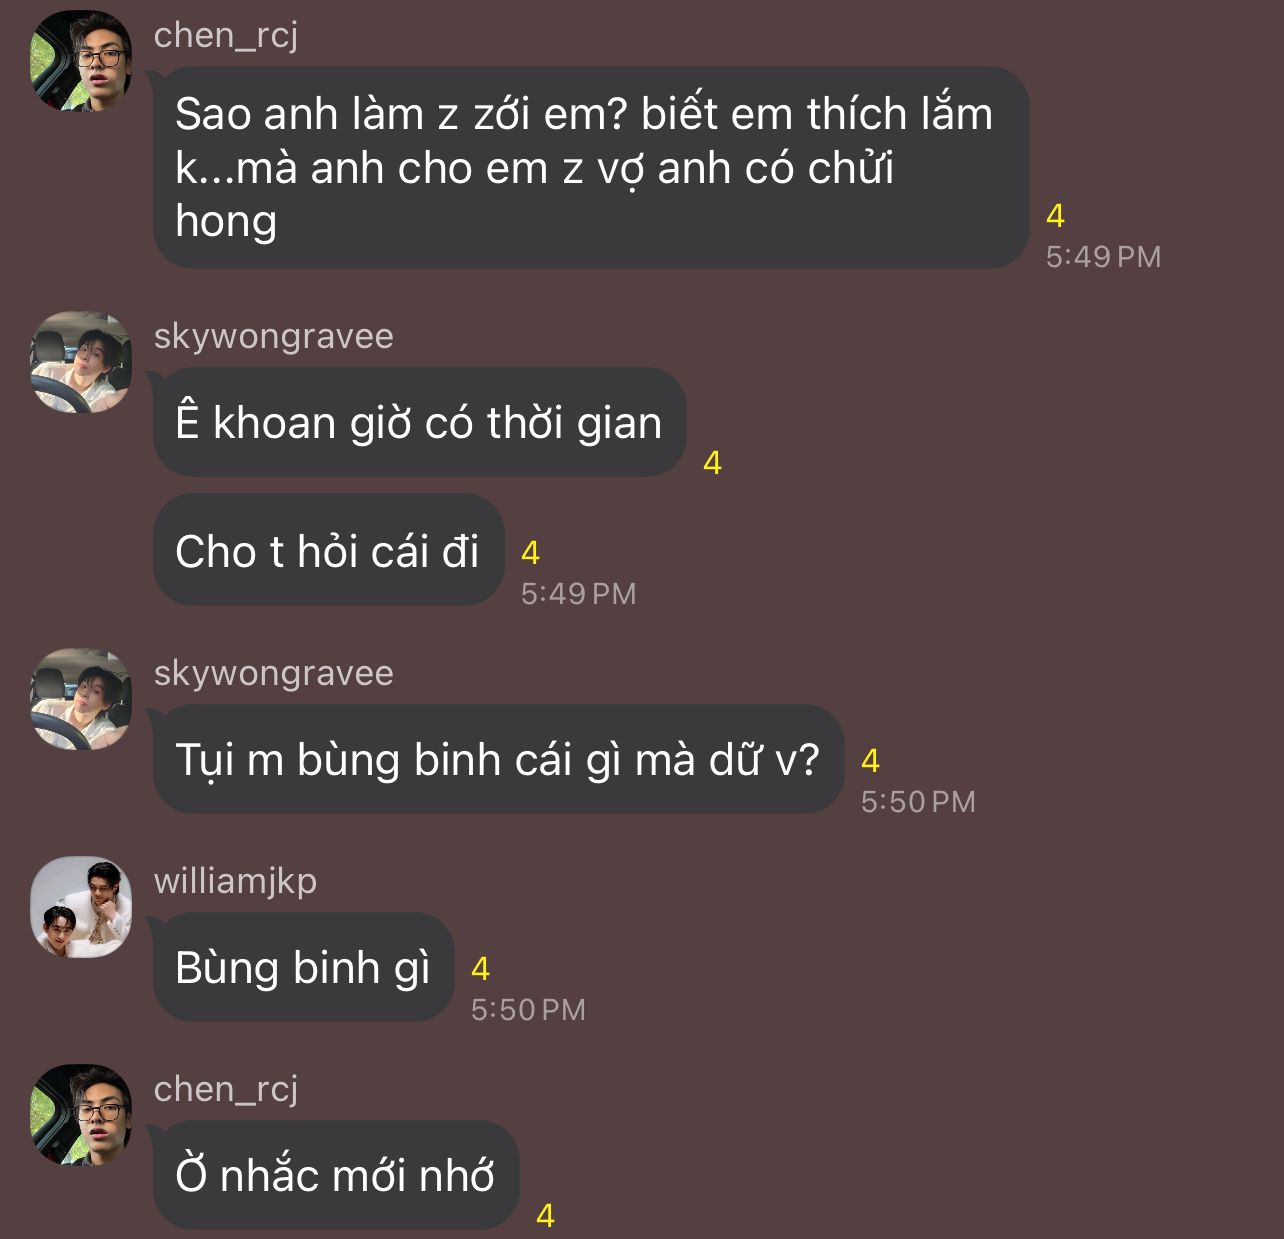Select message bubble 'Ê khoan giờ có thời gian'
Image resolution: width=1284 pixels, height=1239 pixels.
coord(419,422)
